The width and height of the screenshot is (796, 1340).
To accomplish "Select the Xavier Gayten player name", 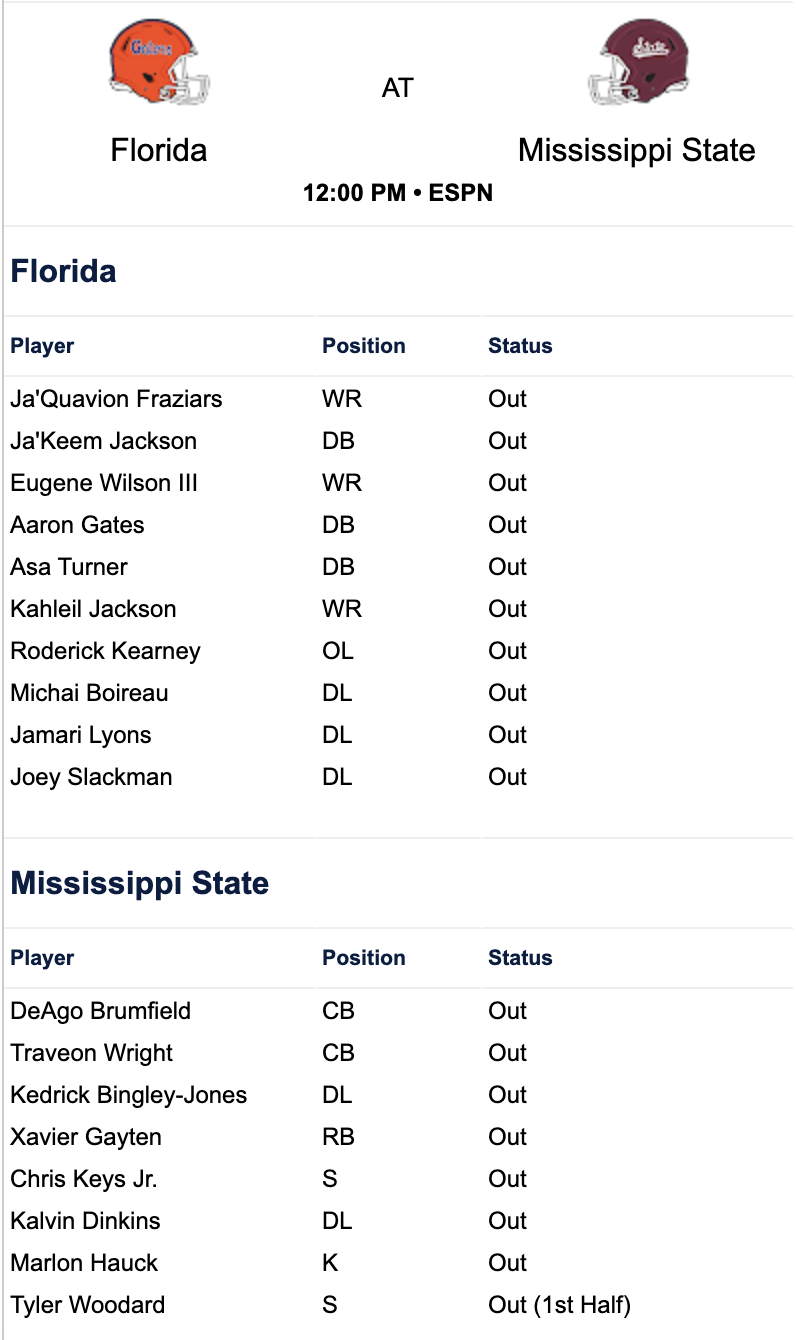I will click(86, 1137).
